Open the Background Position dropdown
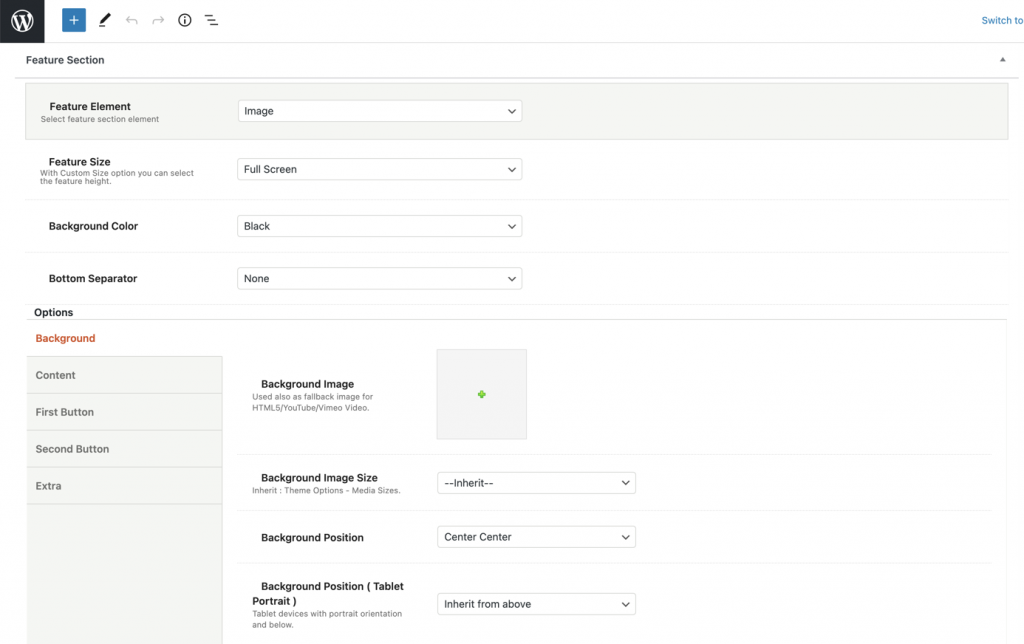Screen dimensions: 1024x644 (536, 537)
